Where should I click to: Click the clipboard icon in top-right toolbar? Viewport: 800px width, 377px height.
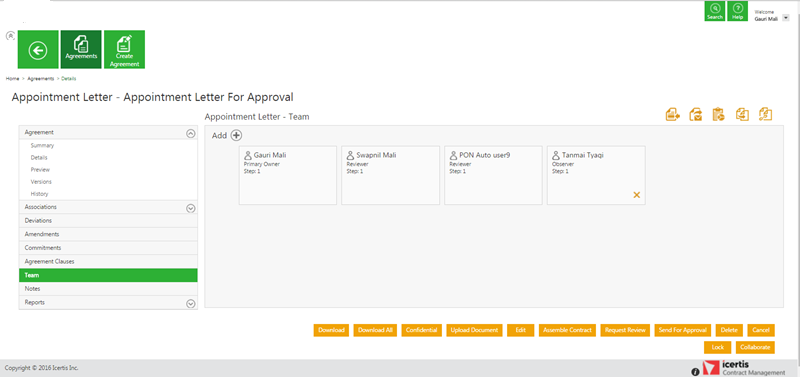click(x=718, y=114)
